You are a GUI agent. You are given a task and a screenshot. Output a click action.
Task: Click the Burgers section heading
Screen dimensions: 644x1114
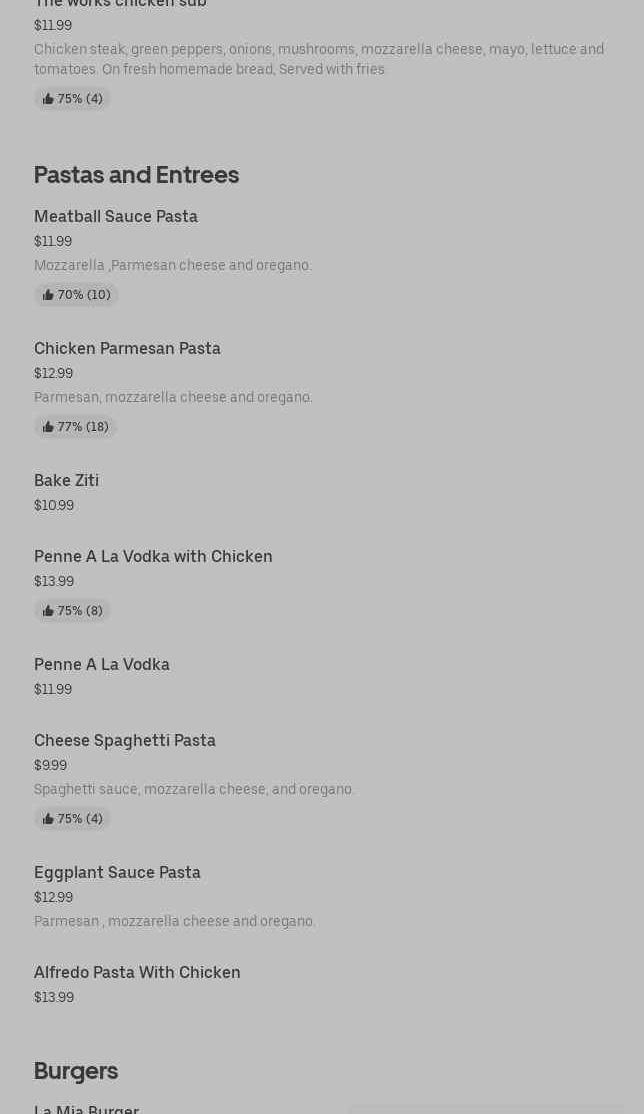click(x=76, y=1071)
